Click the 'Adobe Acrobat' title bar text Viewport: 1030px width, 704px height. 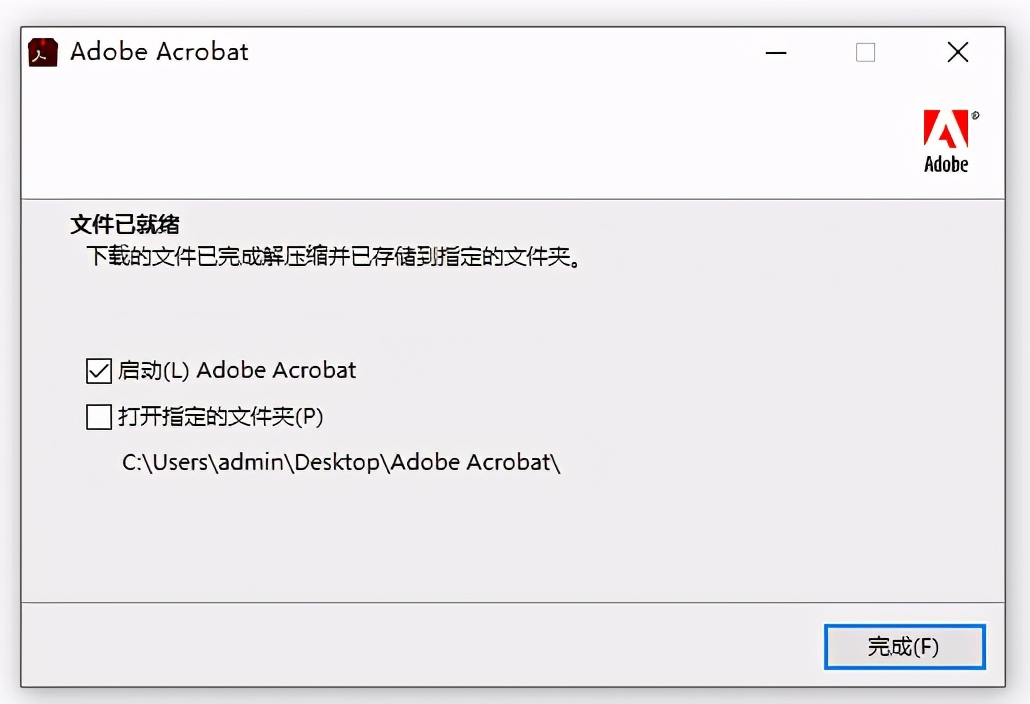160,51
